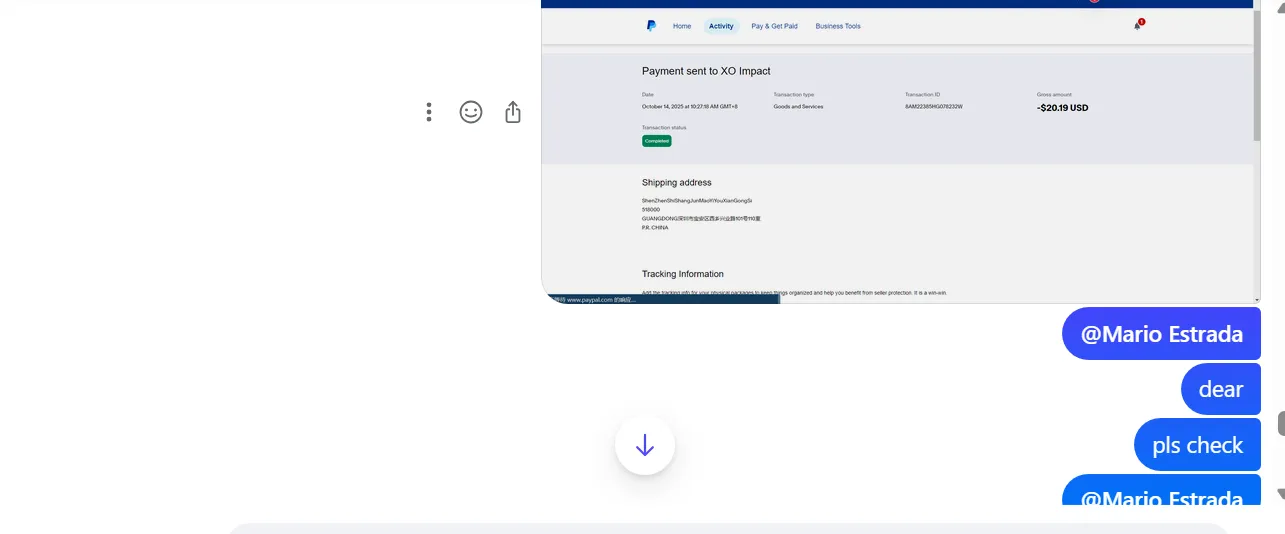This screenshot has width=1285, height=534.
Task: Click the "-$20.19 USD" gross amount
Action: click(1063, 107)
